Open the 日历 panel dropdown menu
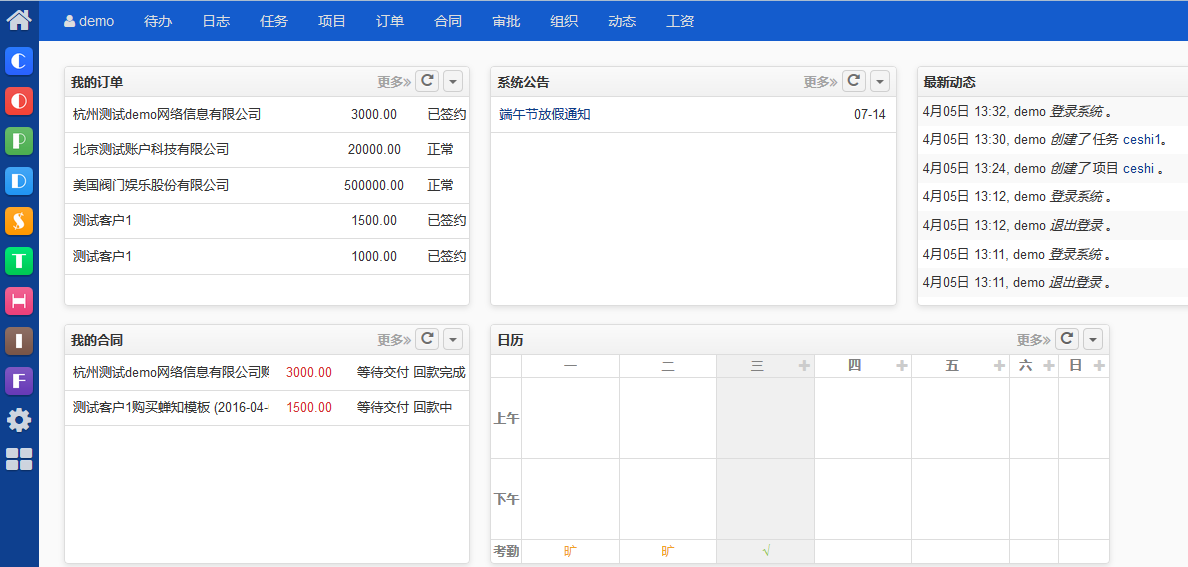This screenshot has width=1188, height=567. (x=1093, y=340)
